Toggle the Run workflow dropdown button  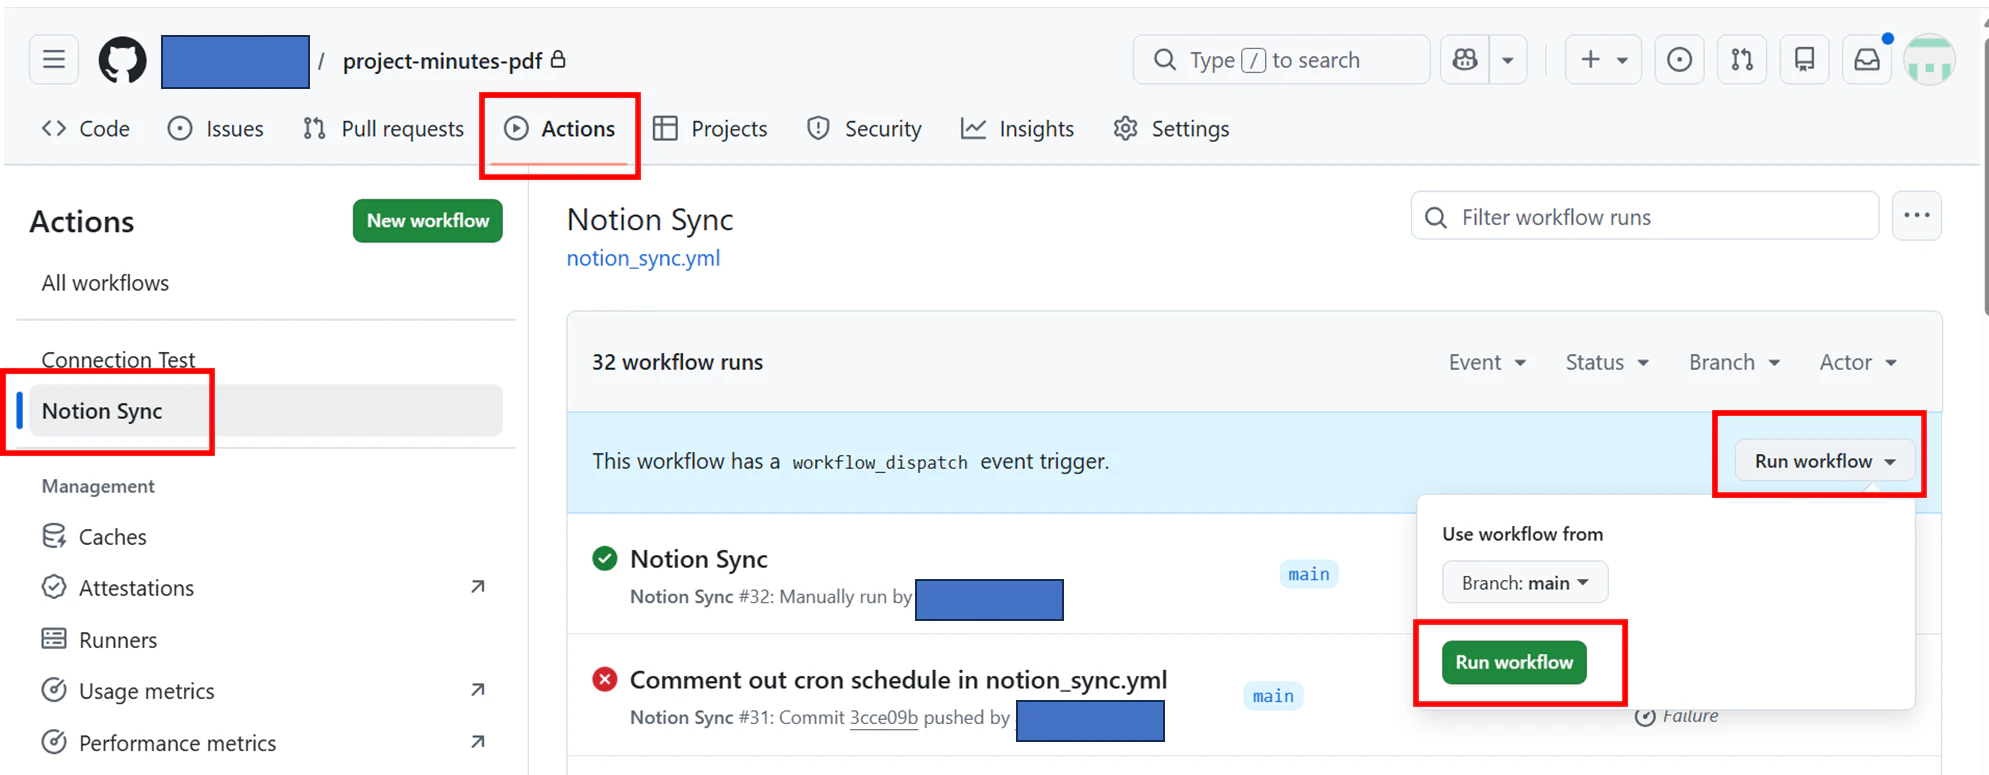[x=1825, y=461]
